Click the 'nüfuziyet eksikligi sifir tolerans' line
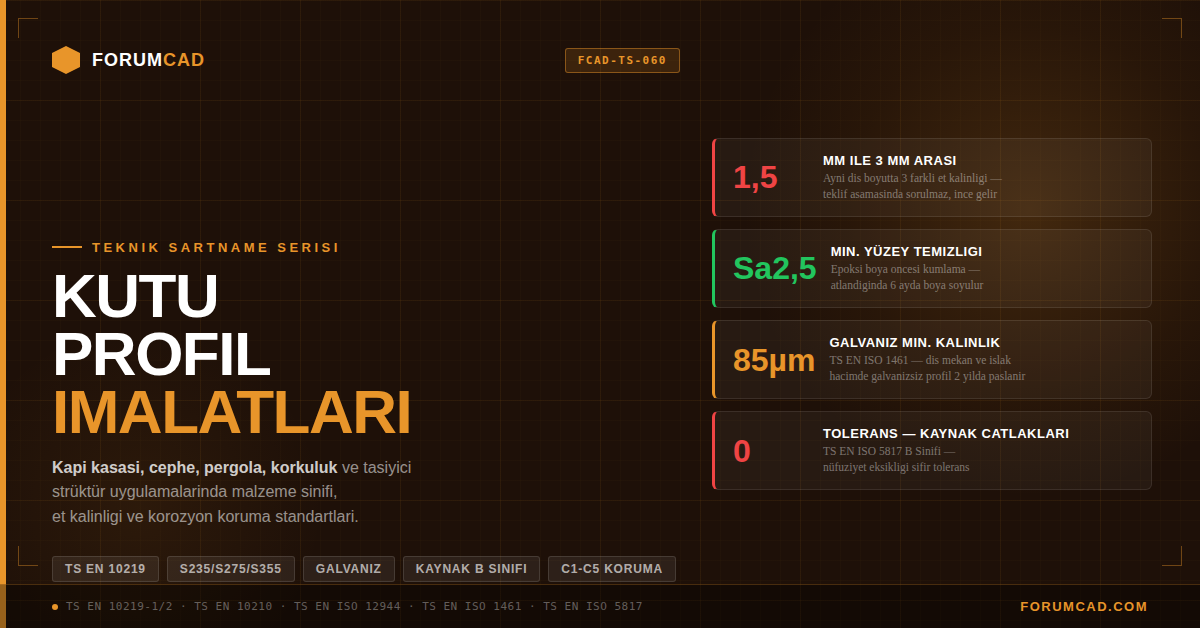The height and width of the screenshot is (628, 1200). tap(896, 467)
